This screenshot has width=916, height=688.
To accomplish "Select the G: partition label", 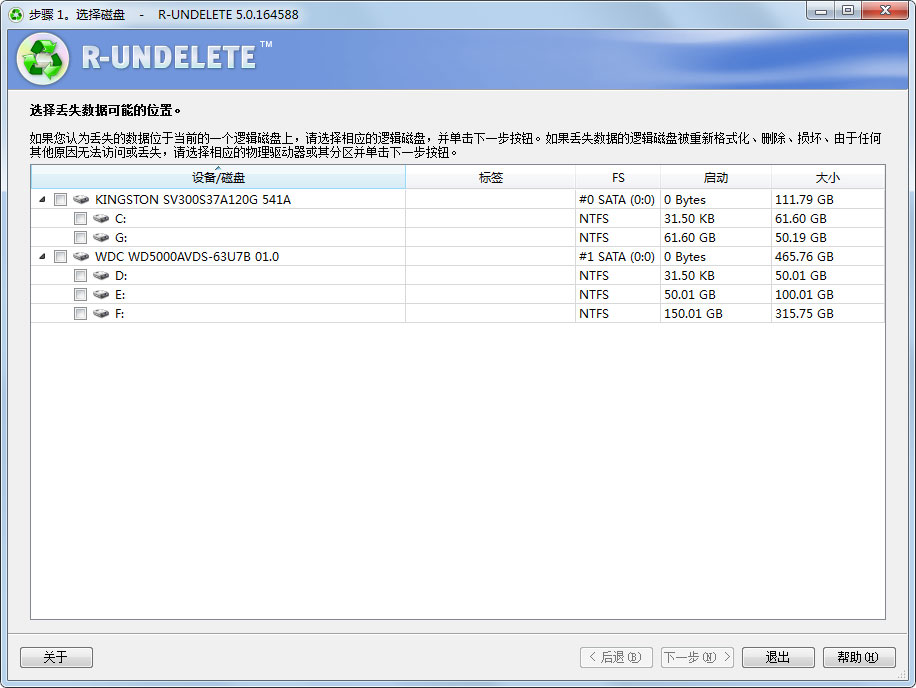I will pos(121,238).
